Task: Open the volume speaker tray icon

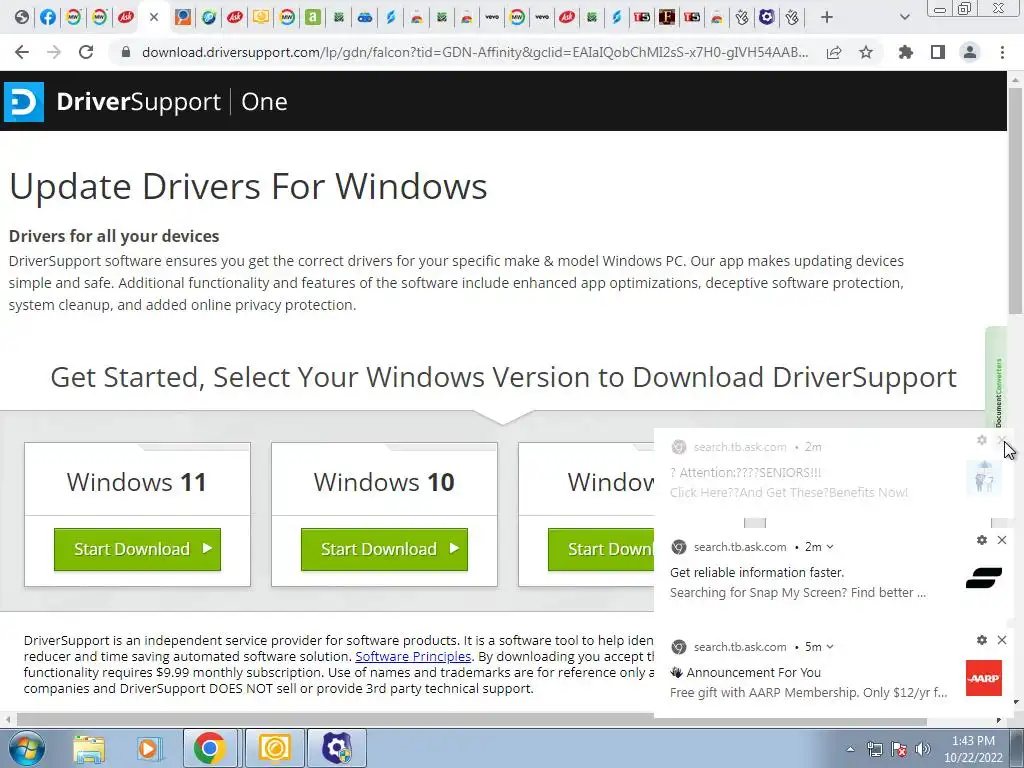Action: coord(923,749)
